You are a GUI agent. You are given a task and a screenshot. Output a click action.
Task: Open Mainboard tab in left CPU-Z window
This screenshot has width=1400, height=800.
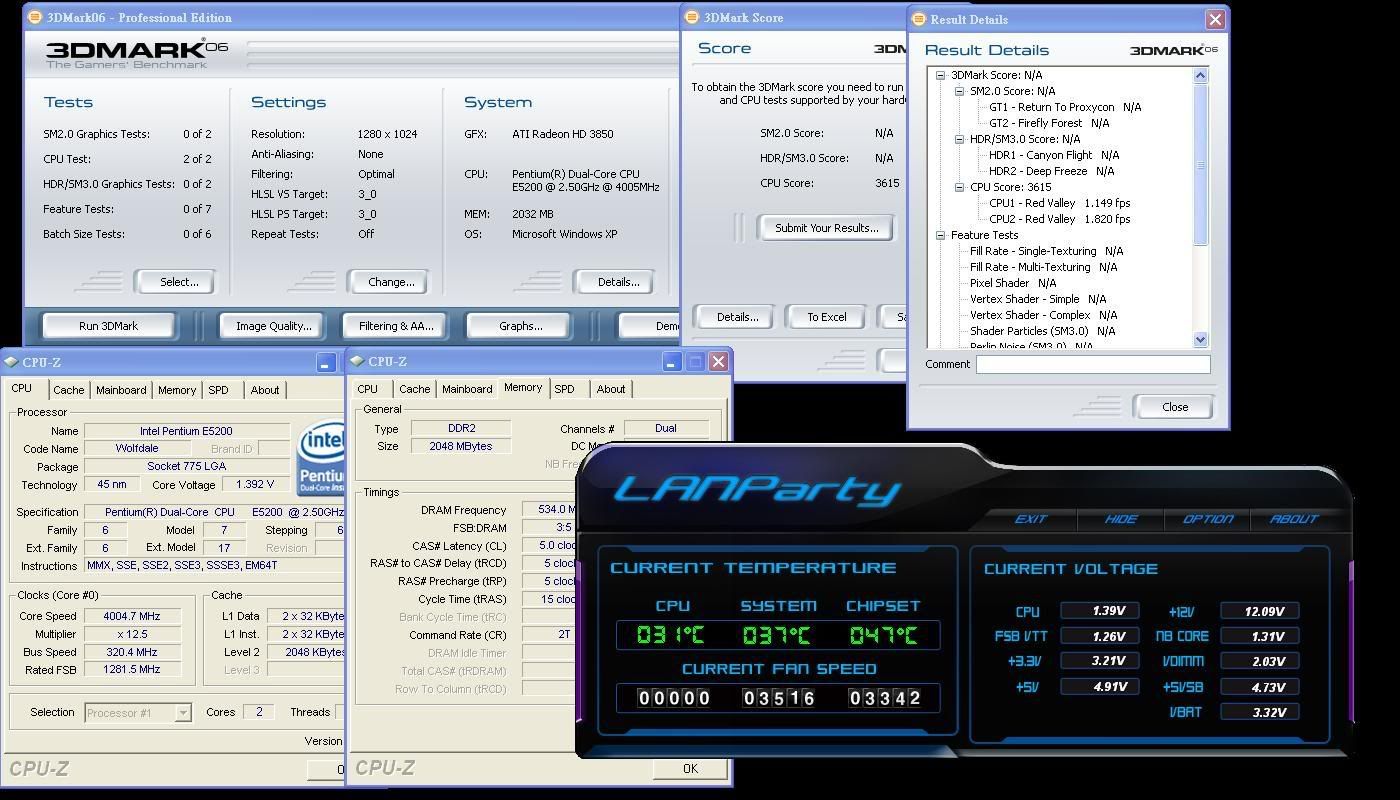coord(121,390)
